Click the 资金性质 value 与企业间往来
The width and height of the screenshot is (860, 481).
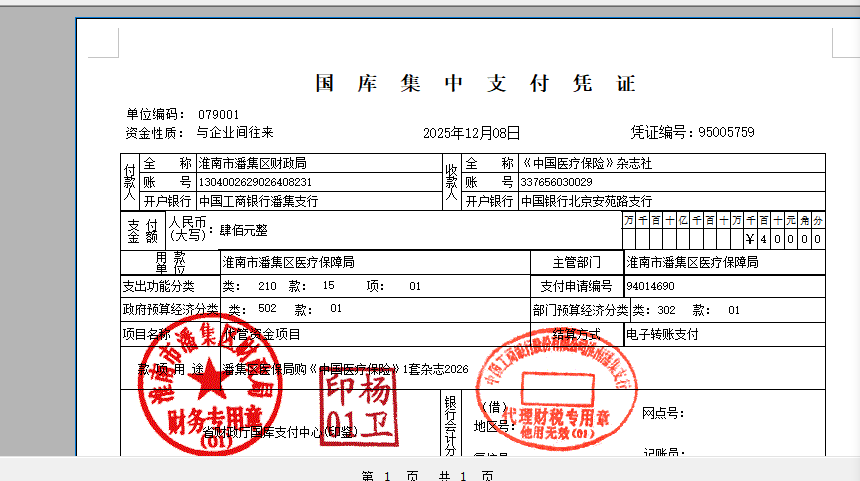[234, 132]
